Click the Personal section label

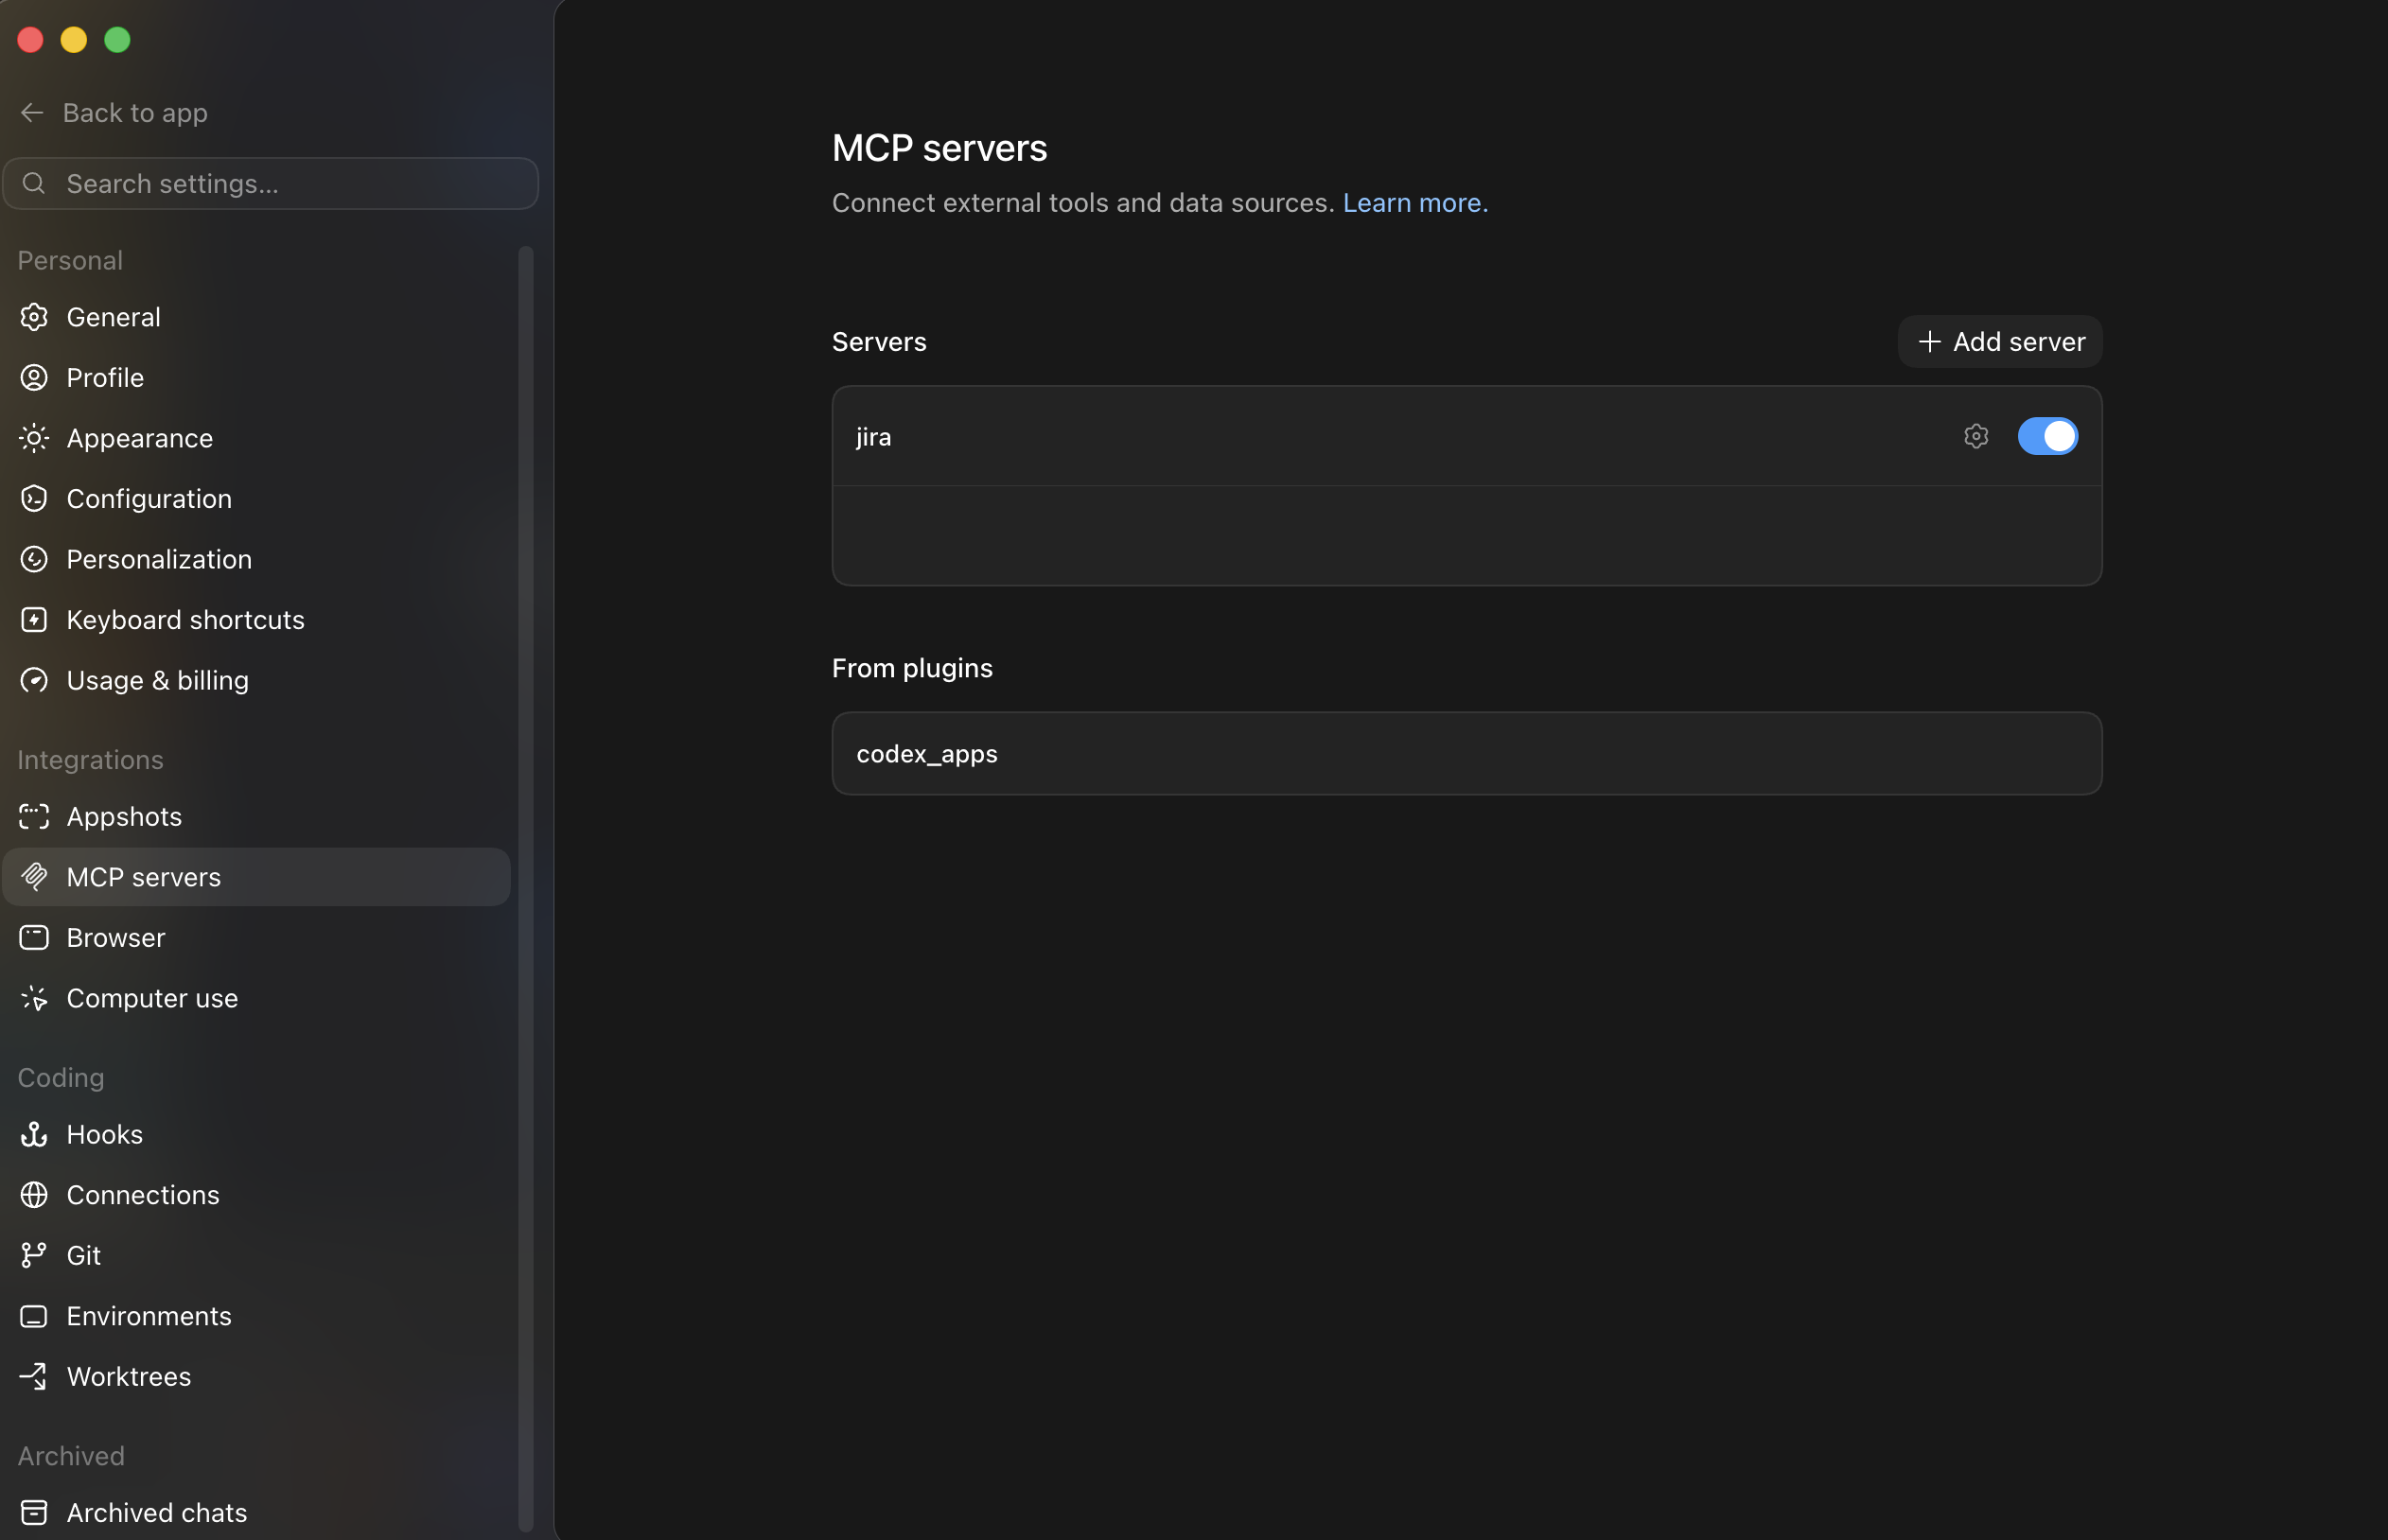(x=70, y=261)
